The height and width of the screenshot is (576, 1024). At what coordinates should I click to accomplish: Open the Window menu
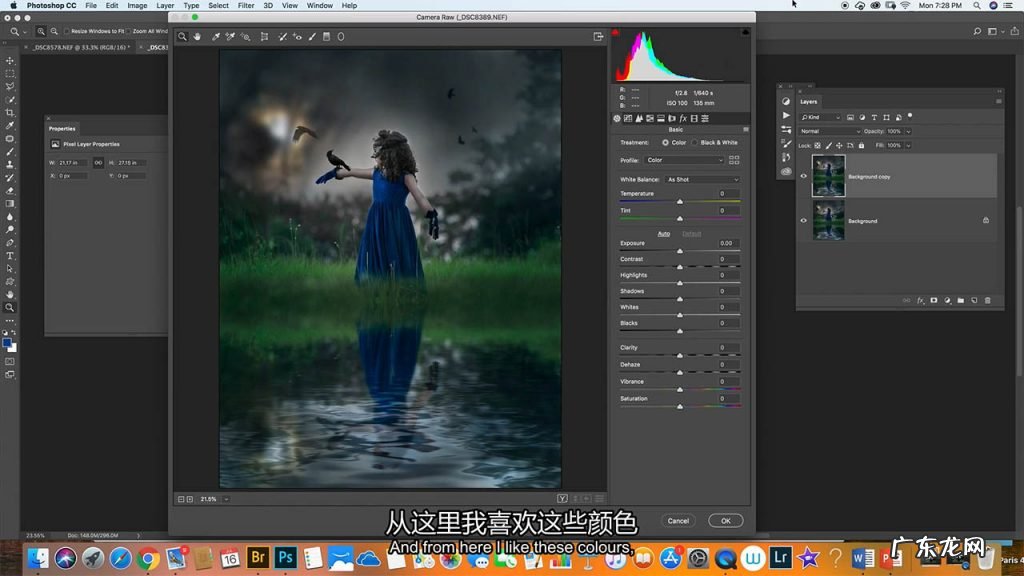319,5
